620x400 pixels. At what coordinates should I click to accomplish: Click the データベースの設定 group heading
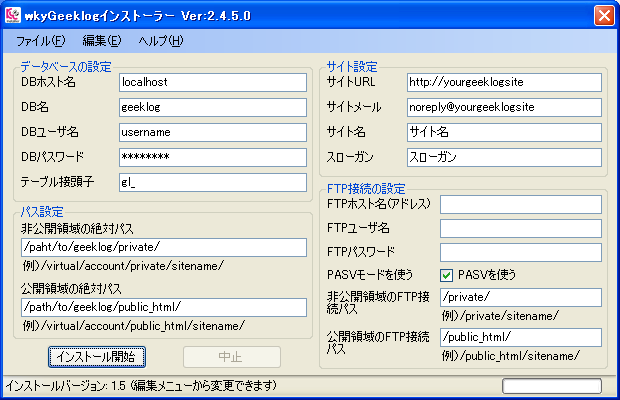click(66, 67)
